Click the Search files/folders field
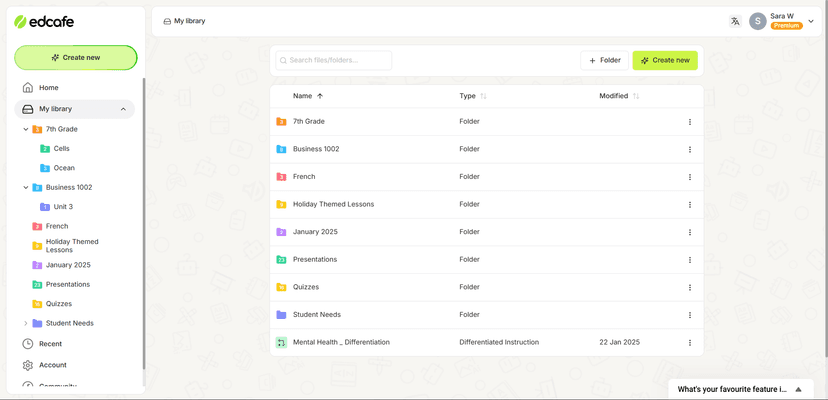The height and width of the screenshot is (400, 828). [x=334, y=60]
